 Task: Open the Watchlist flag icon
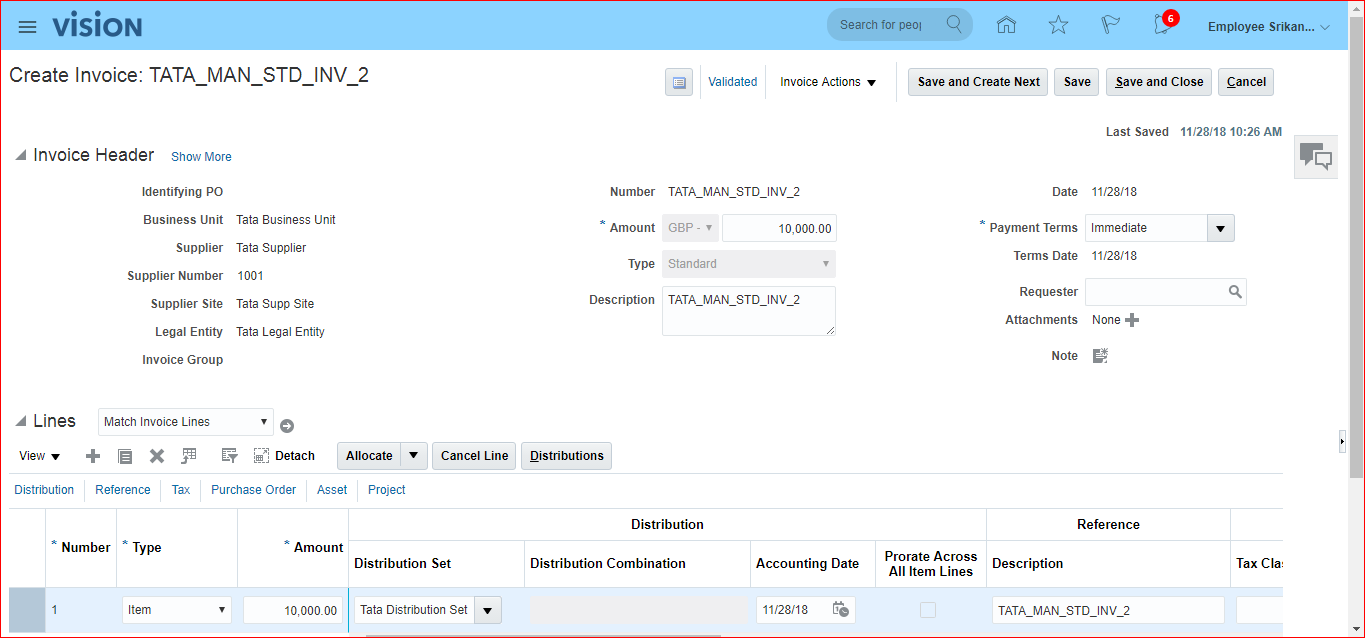[x=1110, y=26]
